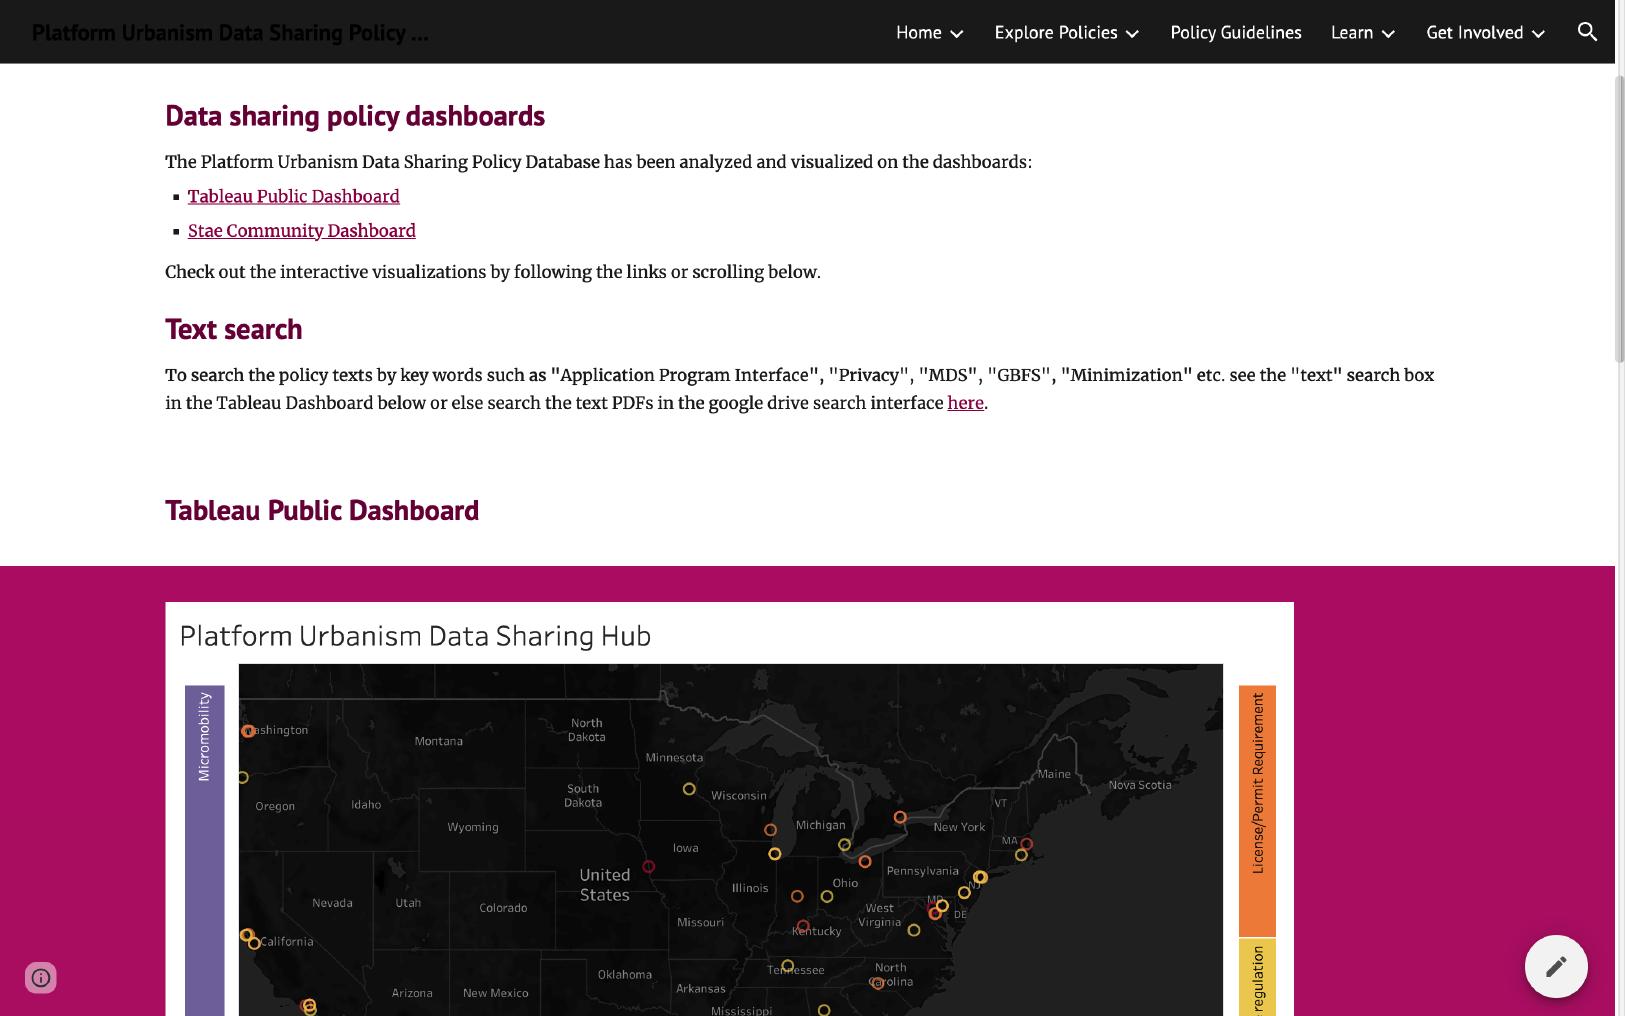The image size is (1625, 1016).
Task: Click the Data sharing policy dashboards heading
Action: [355, 116]
